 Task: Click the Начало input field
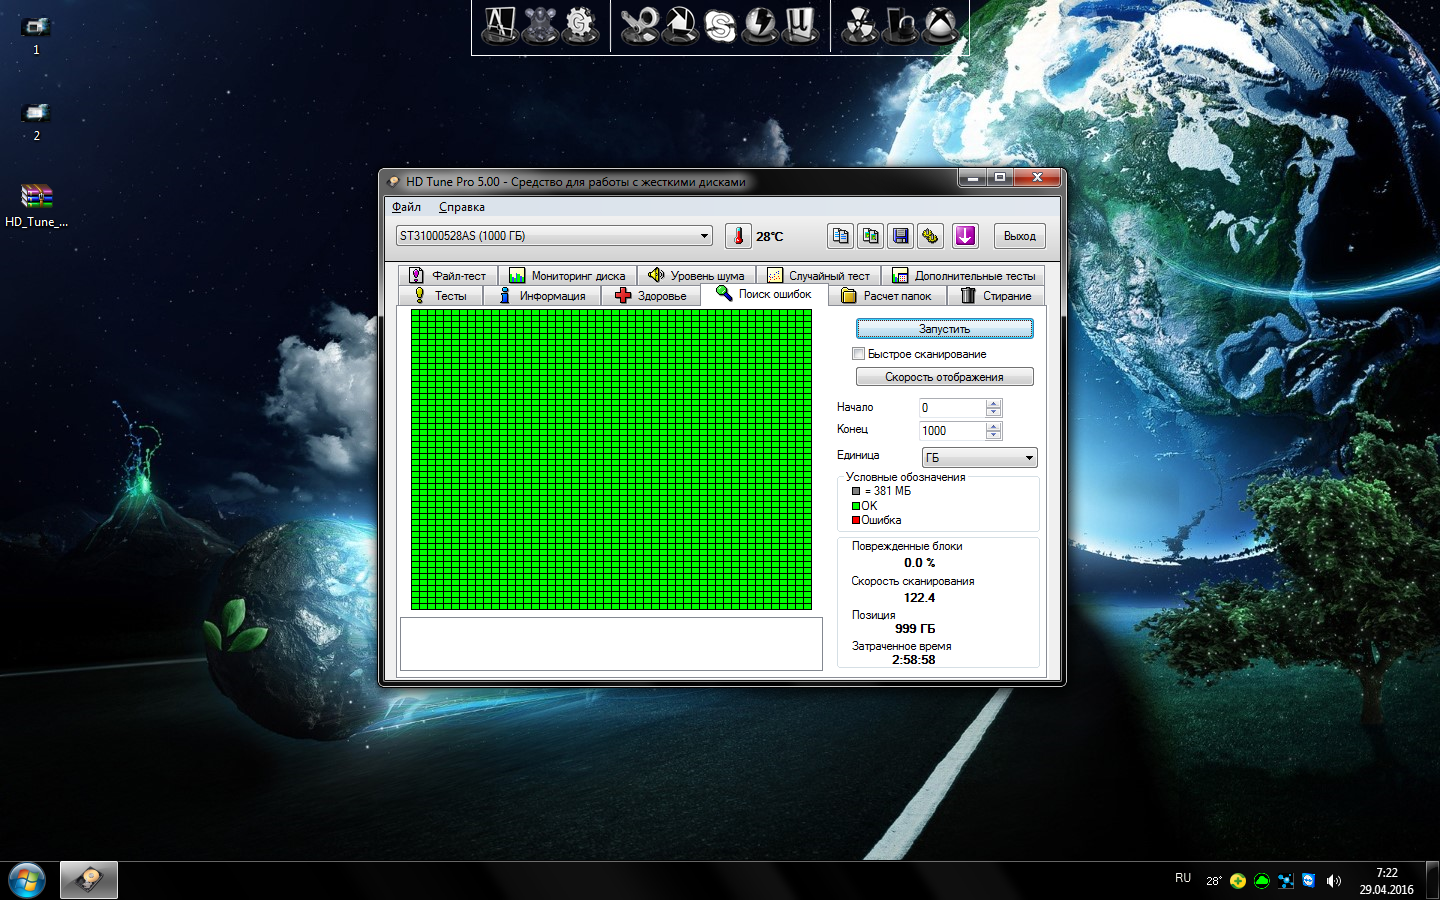[951, 408]
